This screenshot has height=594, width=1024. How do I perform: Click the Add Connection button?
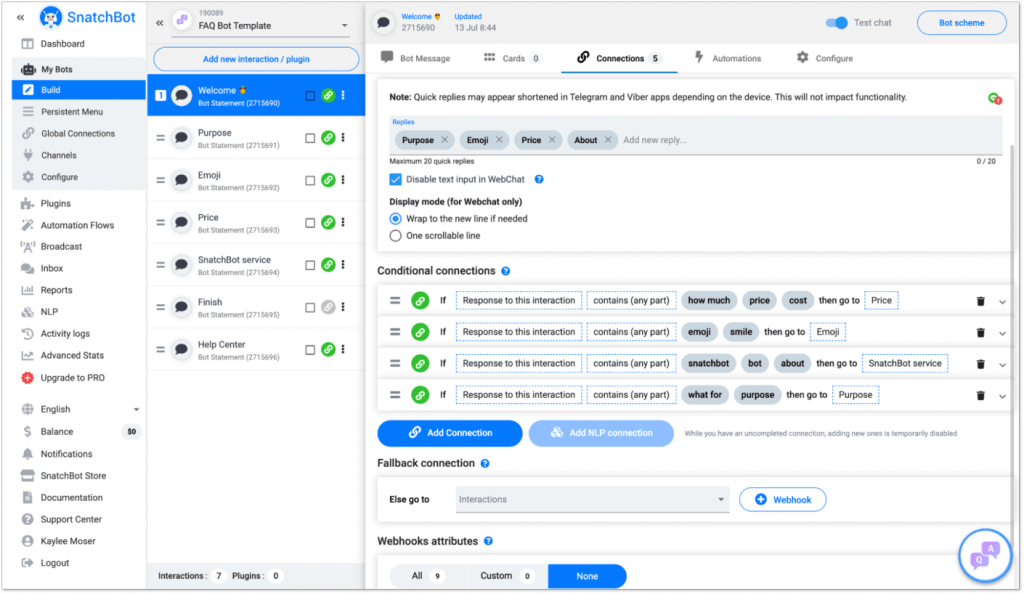449,433
